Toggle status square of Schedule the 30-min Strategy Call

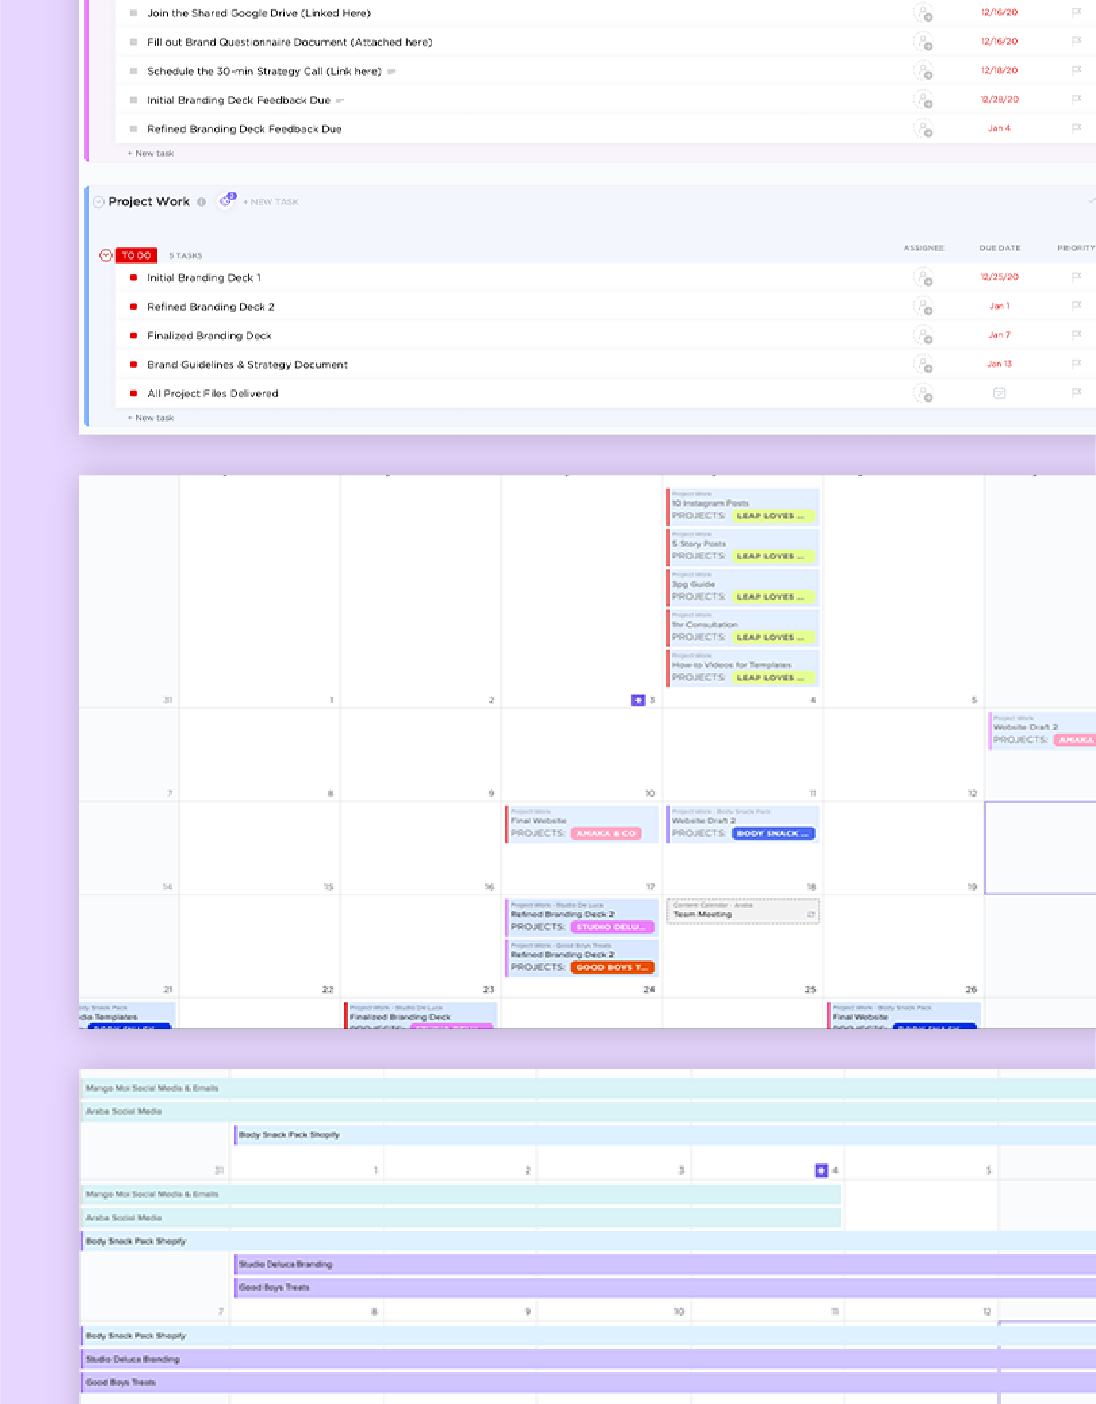click(x=133, y=71)
